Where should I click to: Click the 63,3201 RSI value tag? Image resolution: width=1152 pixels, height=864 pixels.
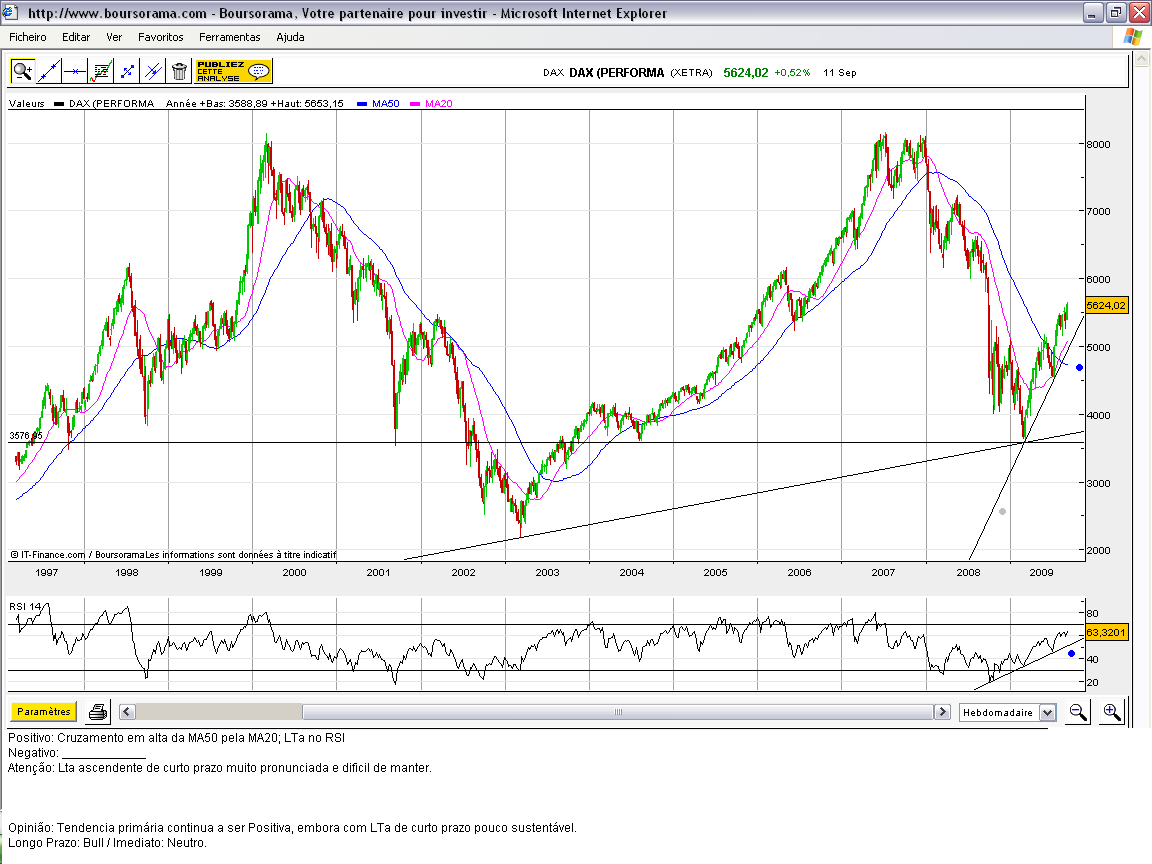pos(1106,632)
